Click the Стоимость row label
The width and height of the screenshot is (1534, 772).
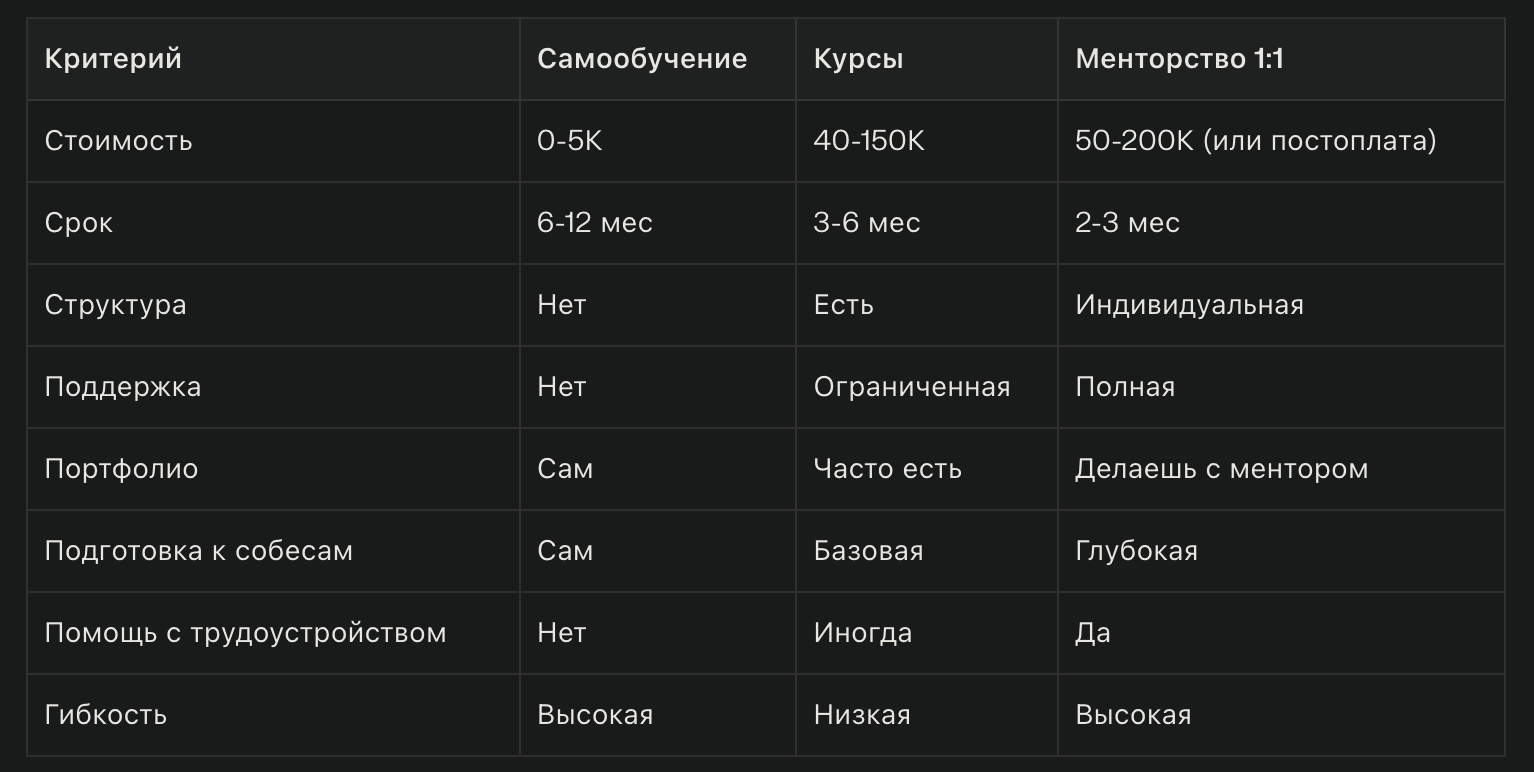tap(118, 141)
